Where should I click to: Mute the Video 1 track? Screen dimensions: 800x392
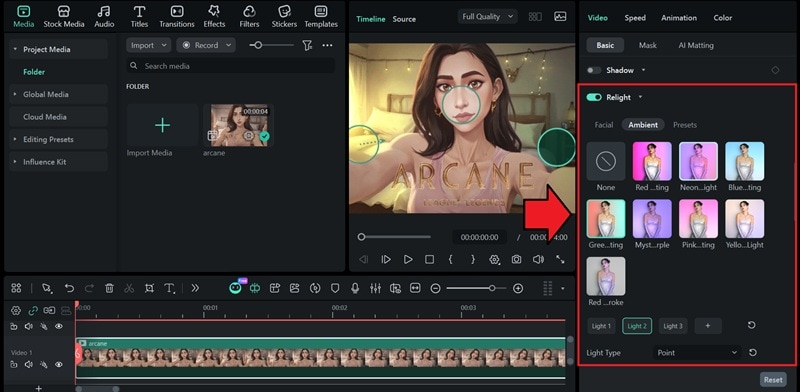pos(29,364)
